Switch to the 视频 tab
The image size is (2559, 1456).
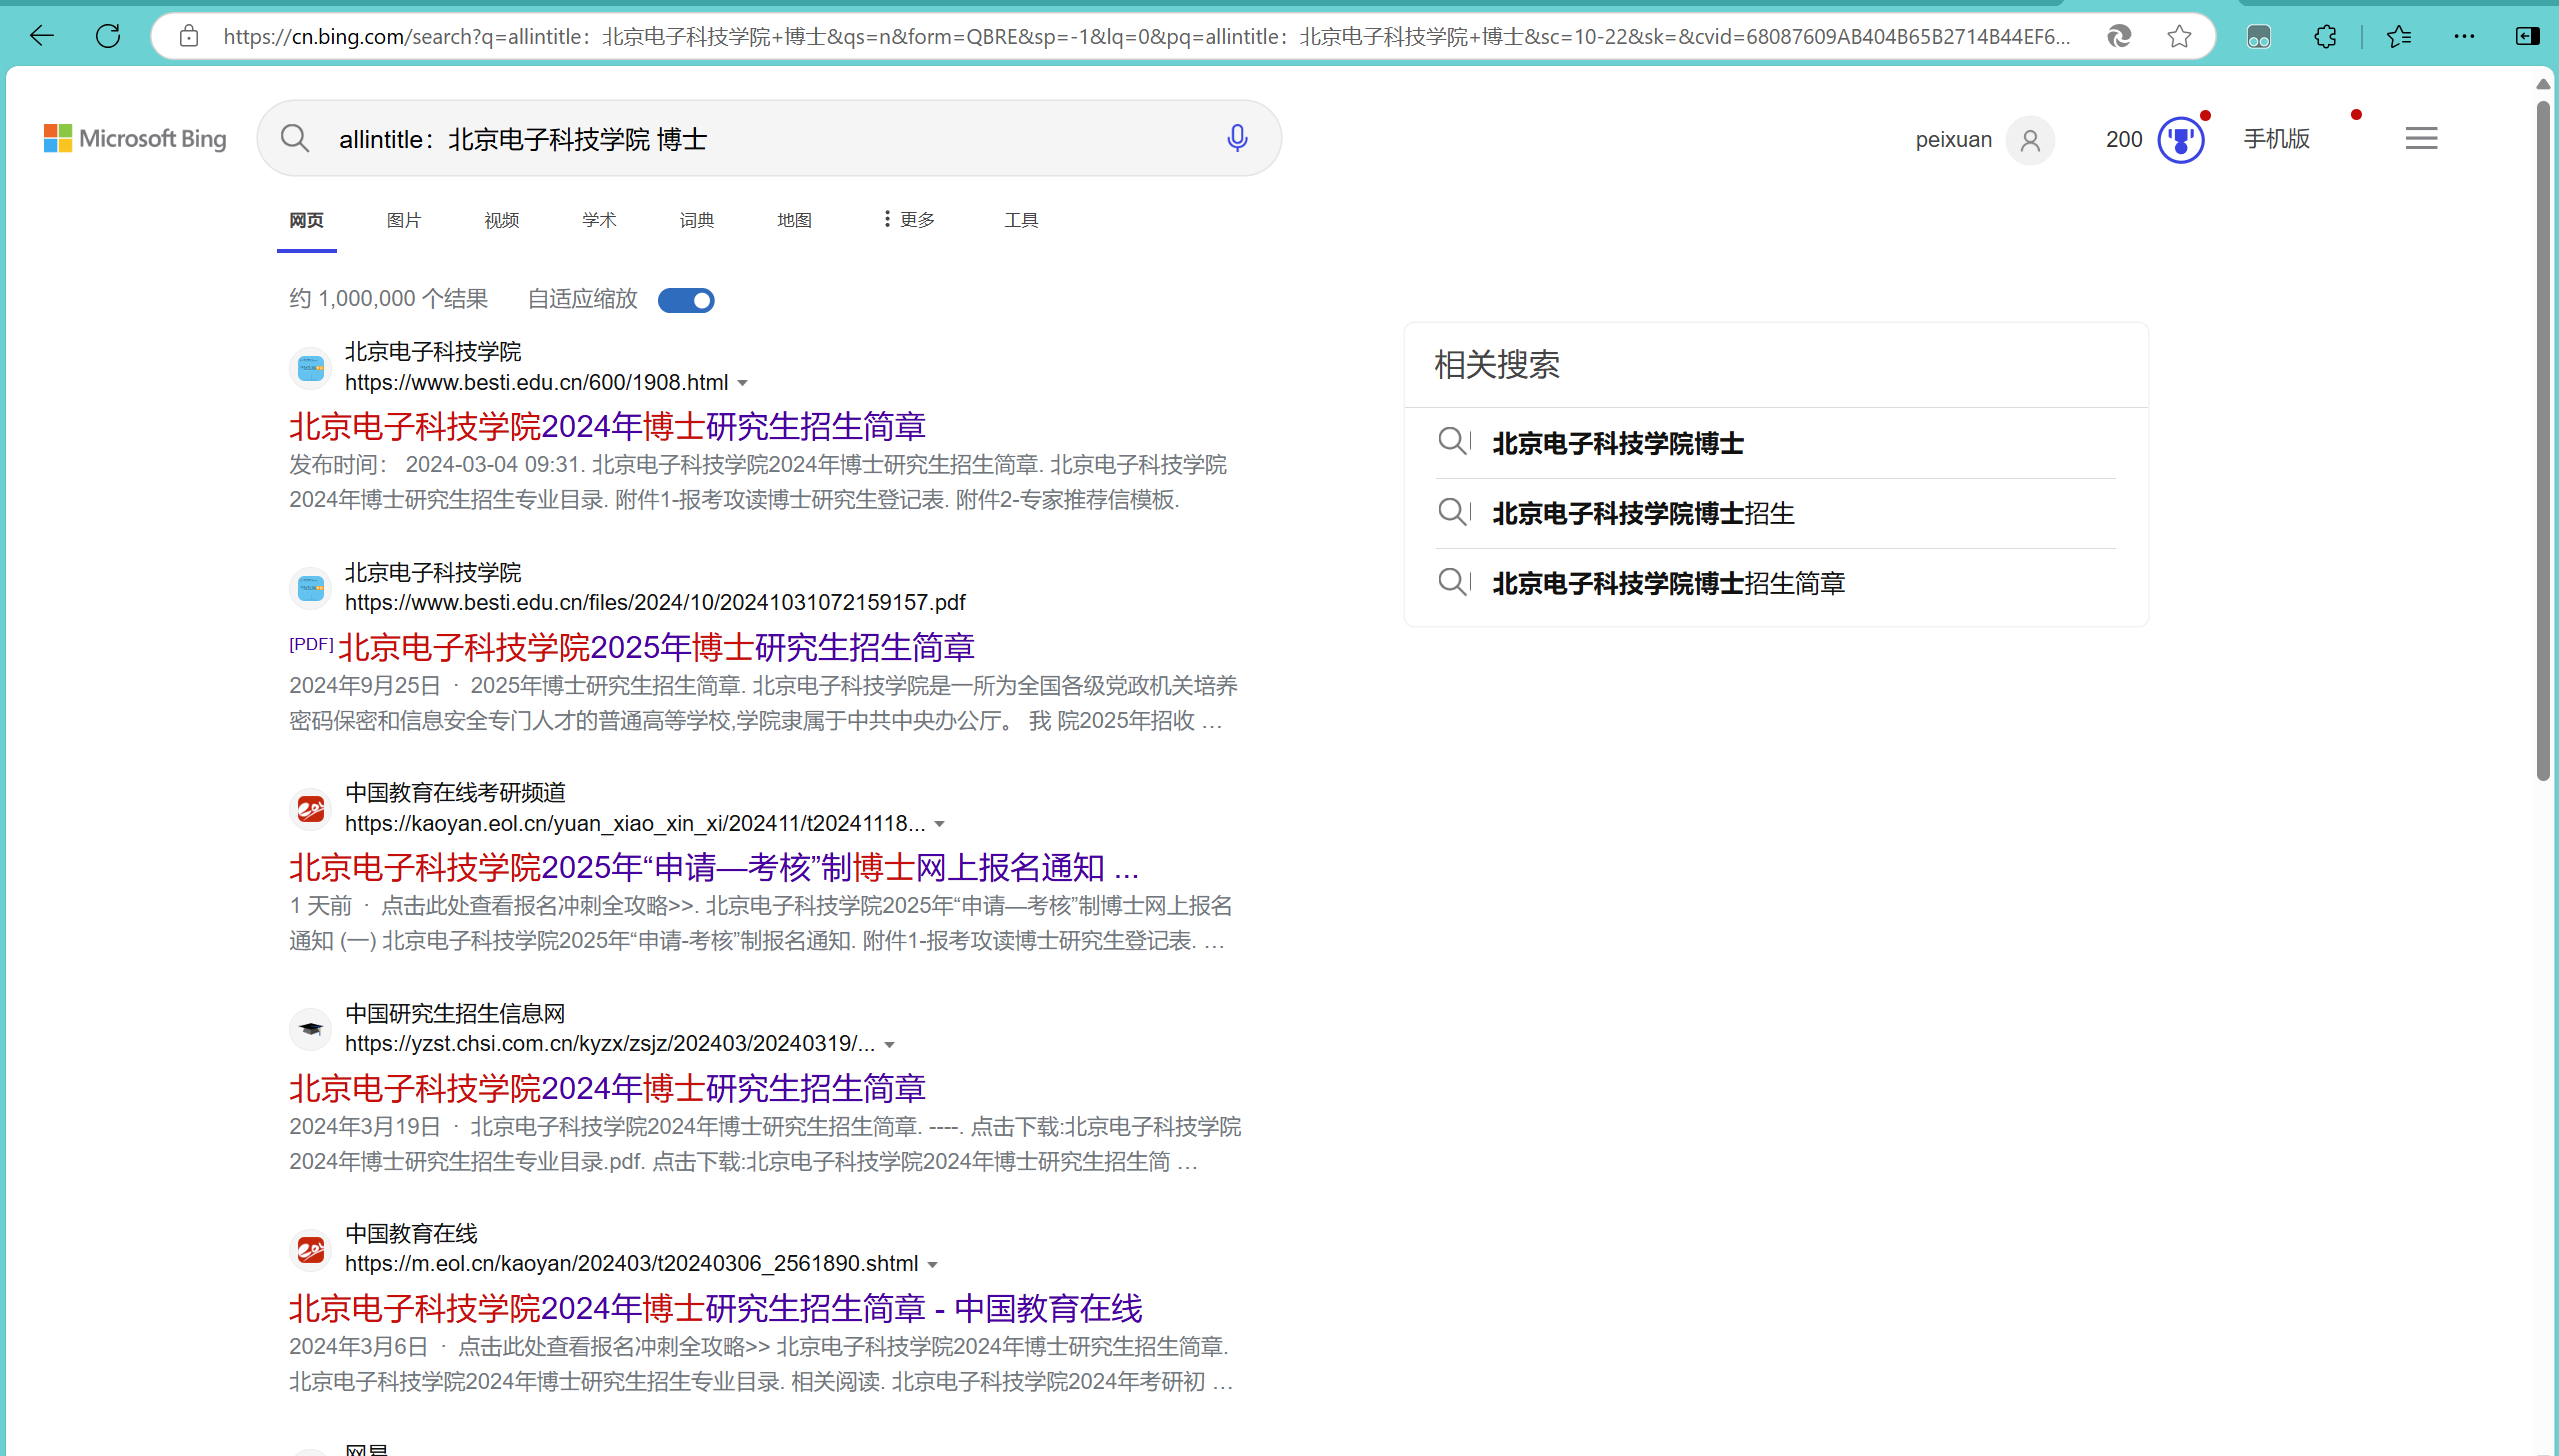click(x=502, y=220)
